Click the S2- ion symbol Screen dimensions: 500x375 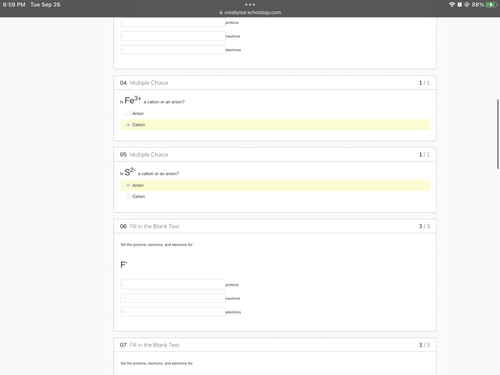click(x=130, y=172)
